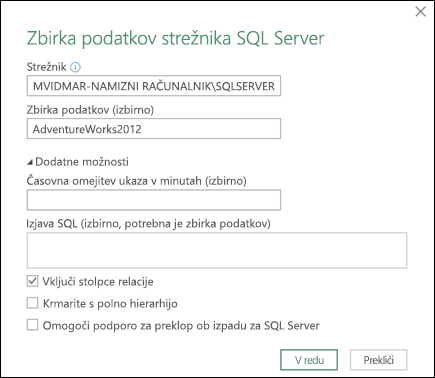Select the Zbirka podatkov field with AdventureWorks2012

point(154,129)
